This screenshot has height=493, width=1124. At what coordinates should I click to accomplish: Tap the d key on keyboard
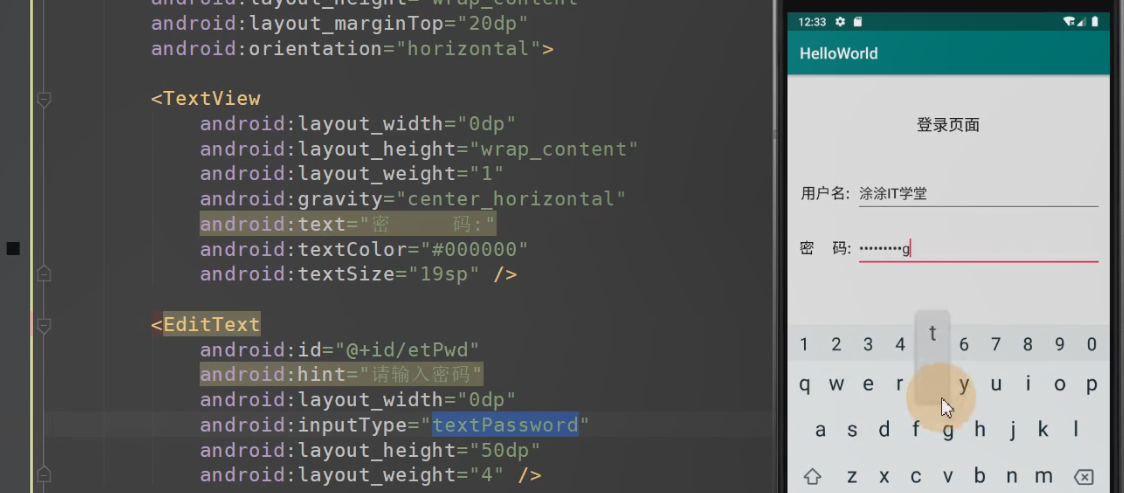(x=884, y=430)
